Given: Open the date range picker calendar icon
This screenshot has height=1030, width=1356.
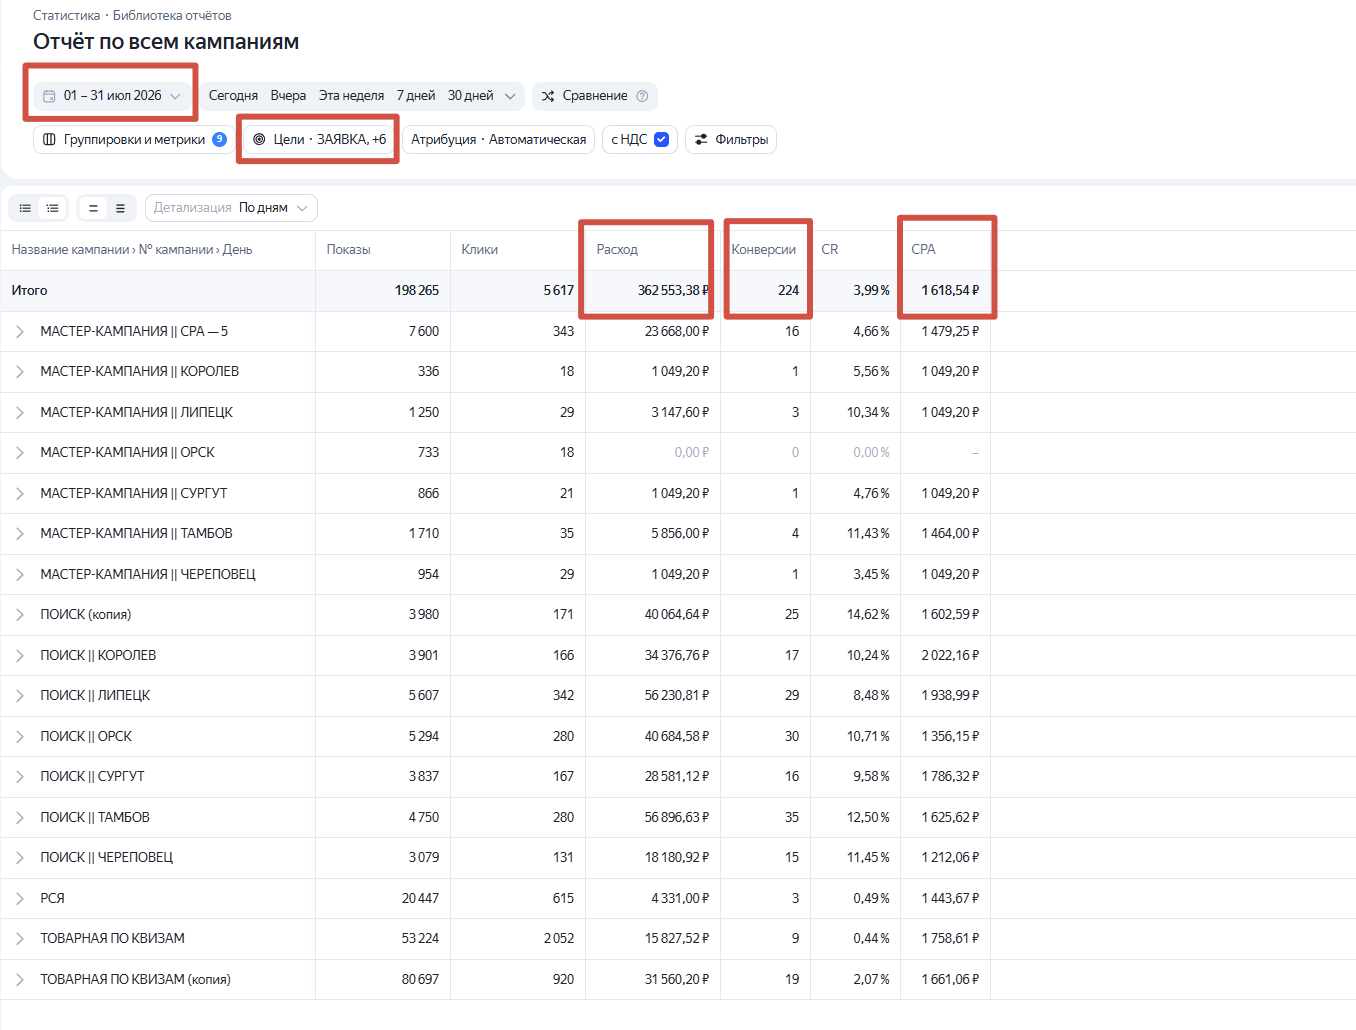Looking at the screenshot, I should pos(49,96).
